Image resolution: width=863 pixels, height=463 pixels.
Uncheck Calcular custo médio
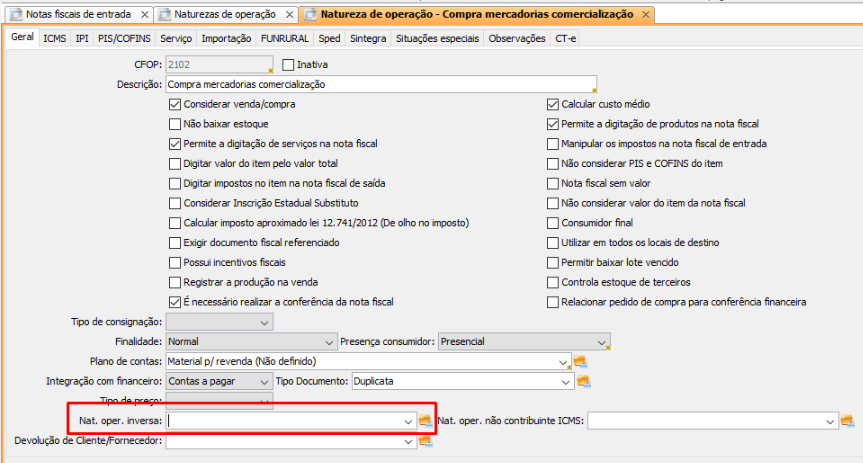[x=552, y=105]
